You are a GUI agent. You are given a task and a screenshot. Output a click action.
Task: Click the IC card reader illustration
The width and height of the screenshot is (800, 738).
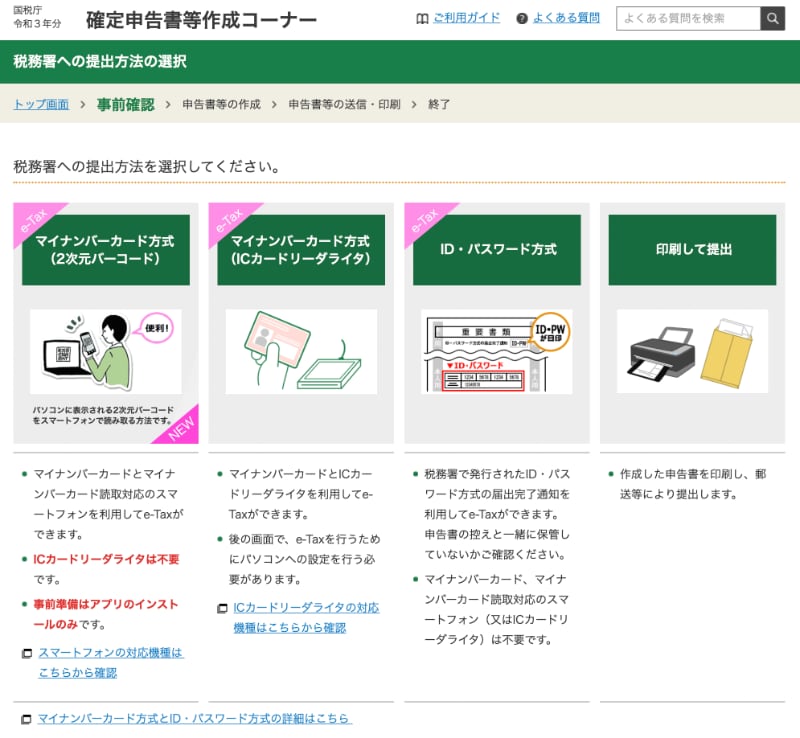pos(301,351)
